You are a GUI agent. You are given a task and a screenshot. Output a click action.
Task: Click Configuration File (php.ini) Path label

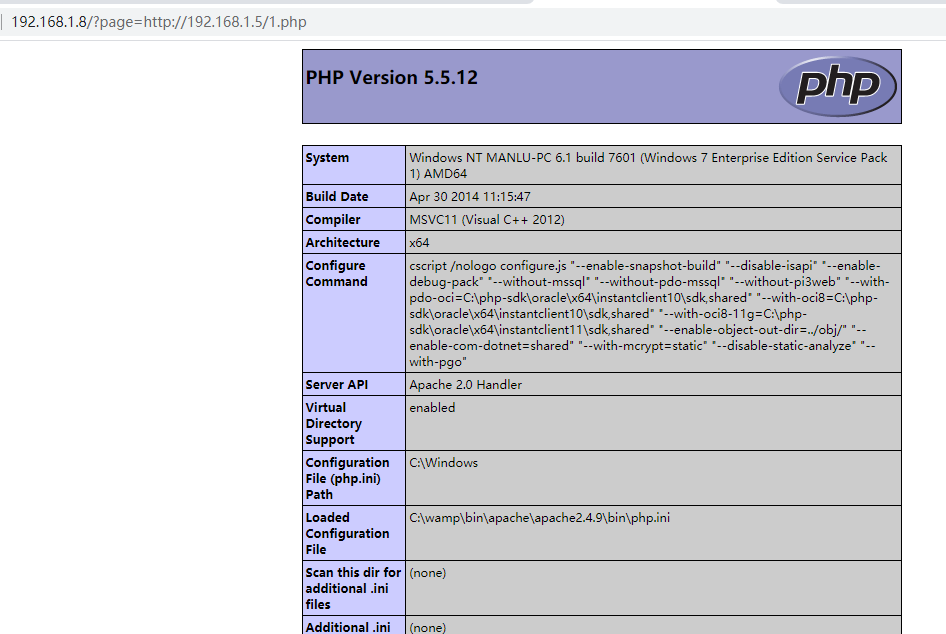(x=354, y=478)
